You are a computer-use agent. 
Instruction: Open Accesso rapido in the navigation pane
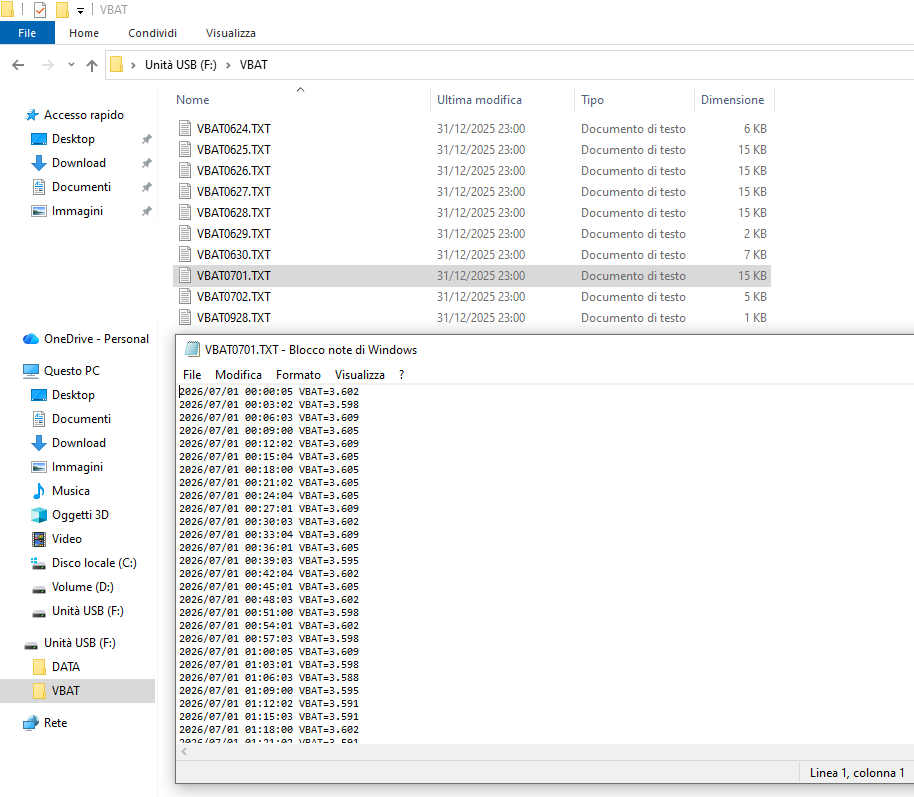tap(84, 115)
